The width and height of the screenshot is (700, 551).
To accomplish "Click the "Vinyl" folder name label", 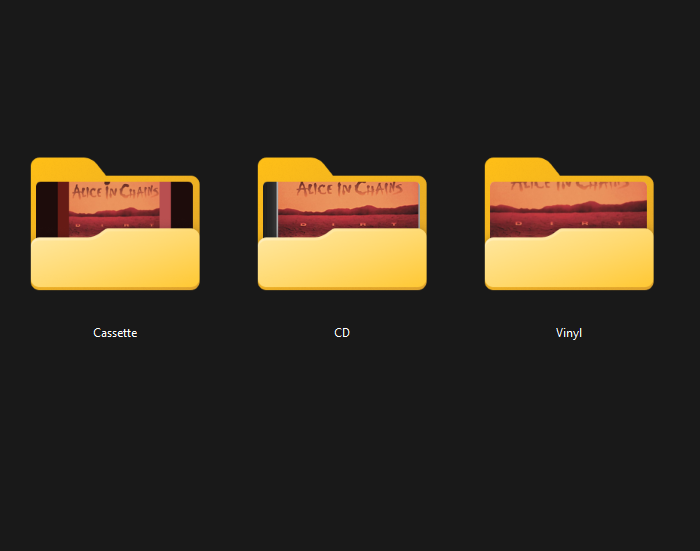I will [x=569, y=333].
